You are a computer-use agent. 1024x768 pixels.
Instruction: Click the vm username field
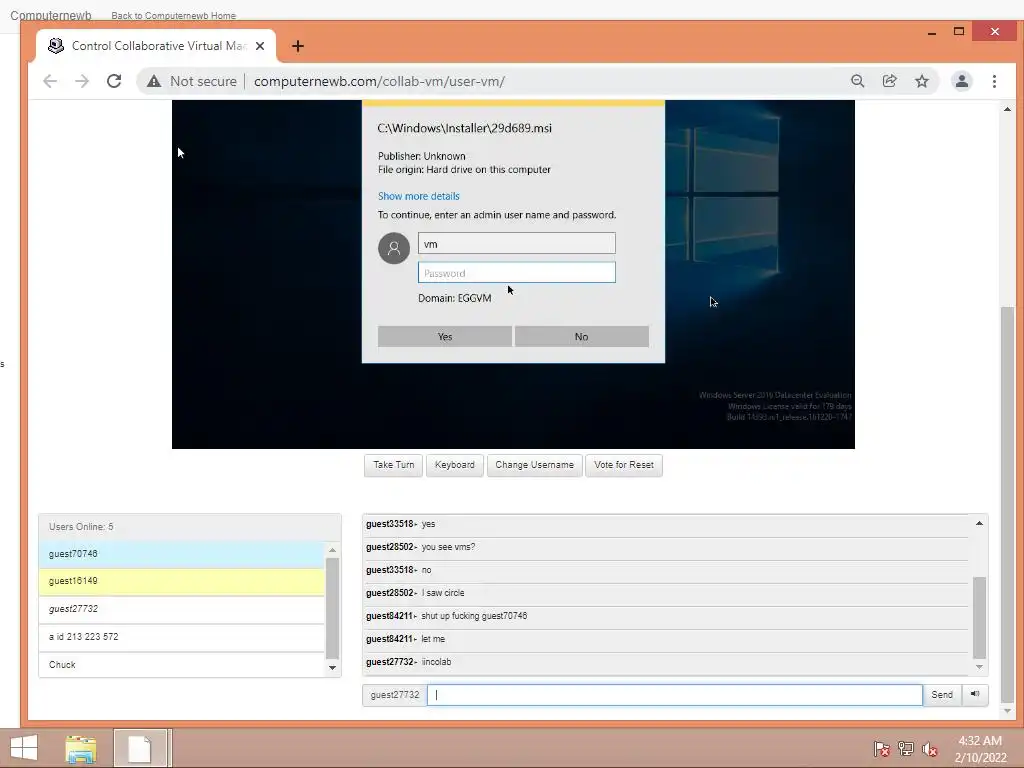517,244
